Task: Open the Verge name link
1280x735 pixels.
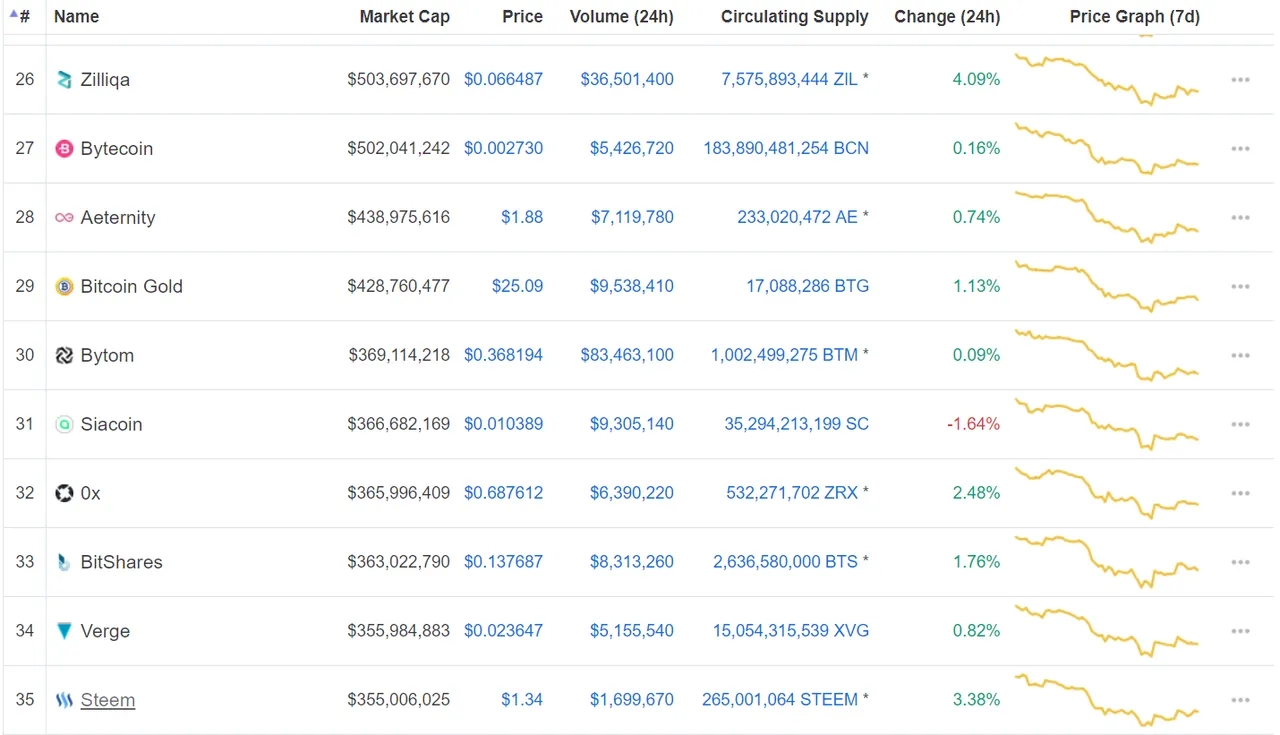Action: pyautogui.click(x=105, y=631)
